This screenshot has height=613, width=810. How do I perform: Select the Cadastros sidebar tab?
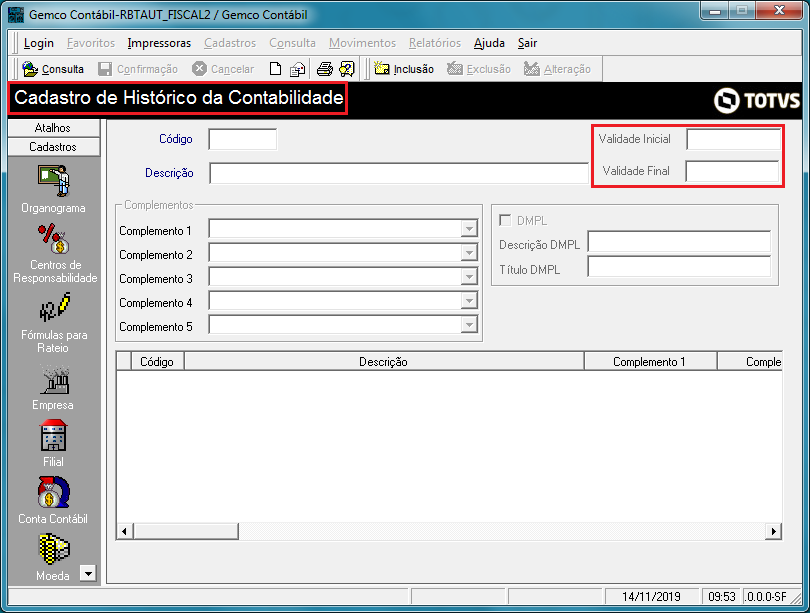click(x=54, y=147)
